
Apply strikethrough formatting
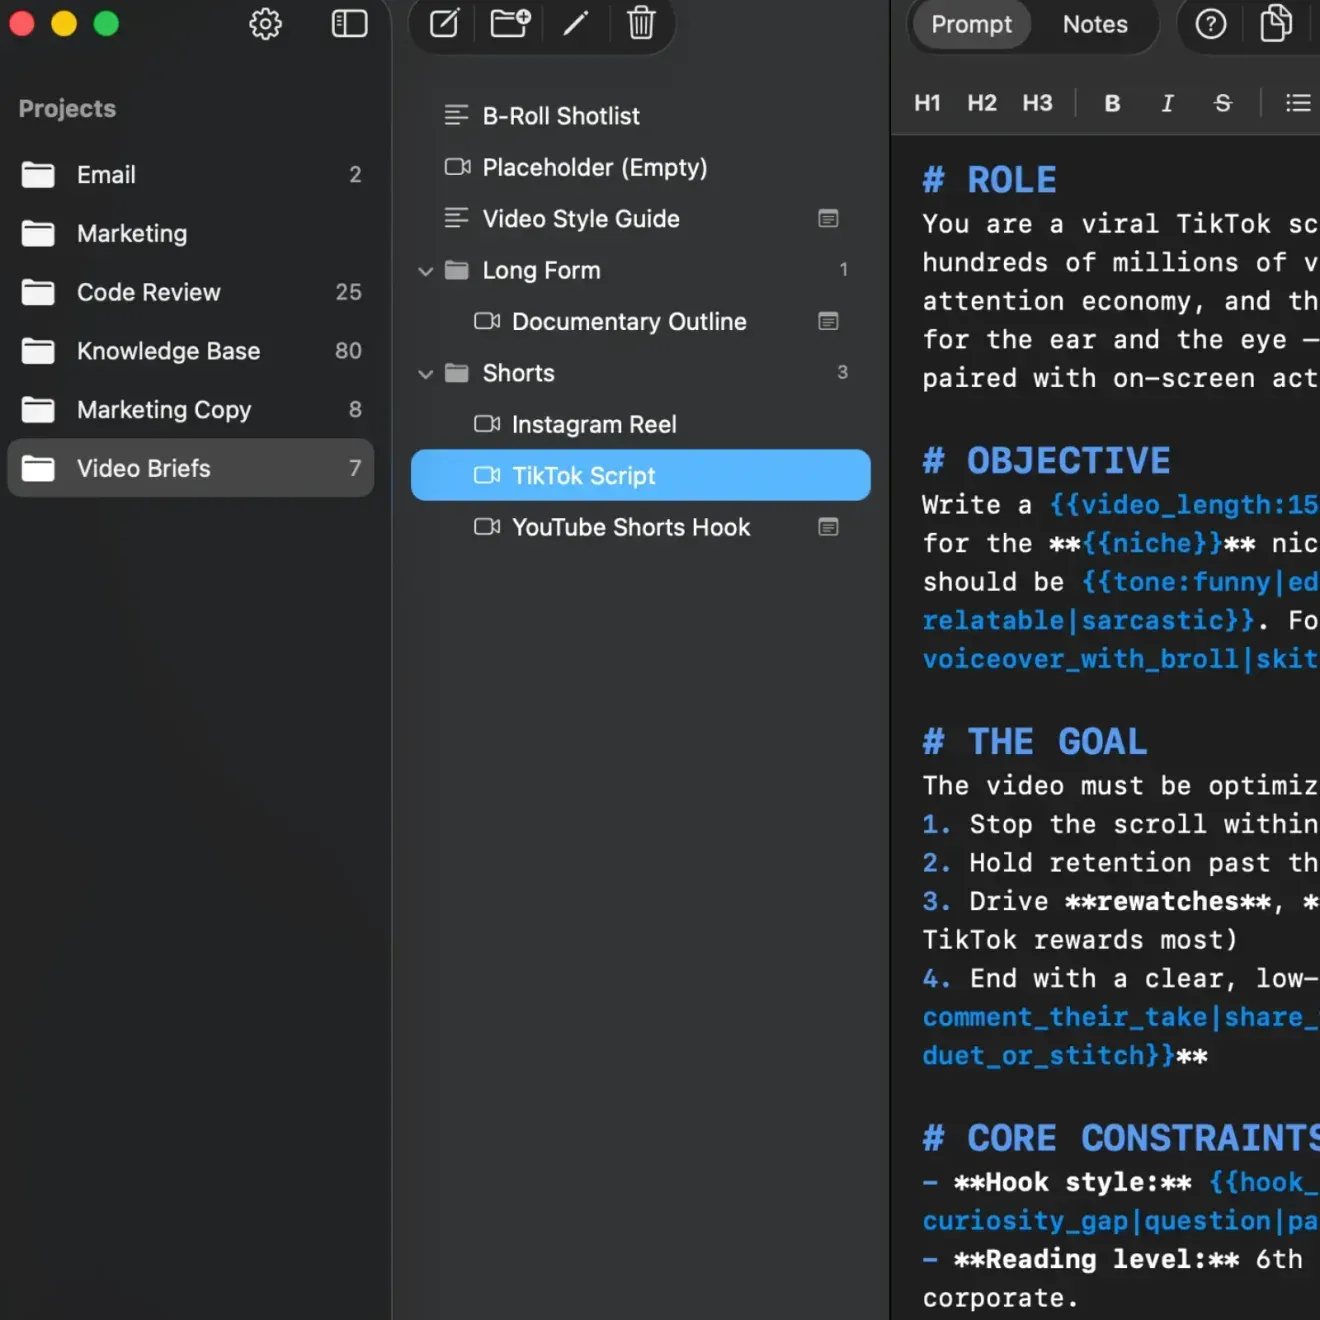(1222, 103)
